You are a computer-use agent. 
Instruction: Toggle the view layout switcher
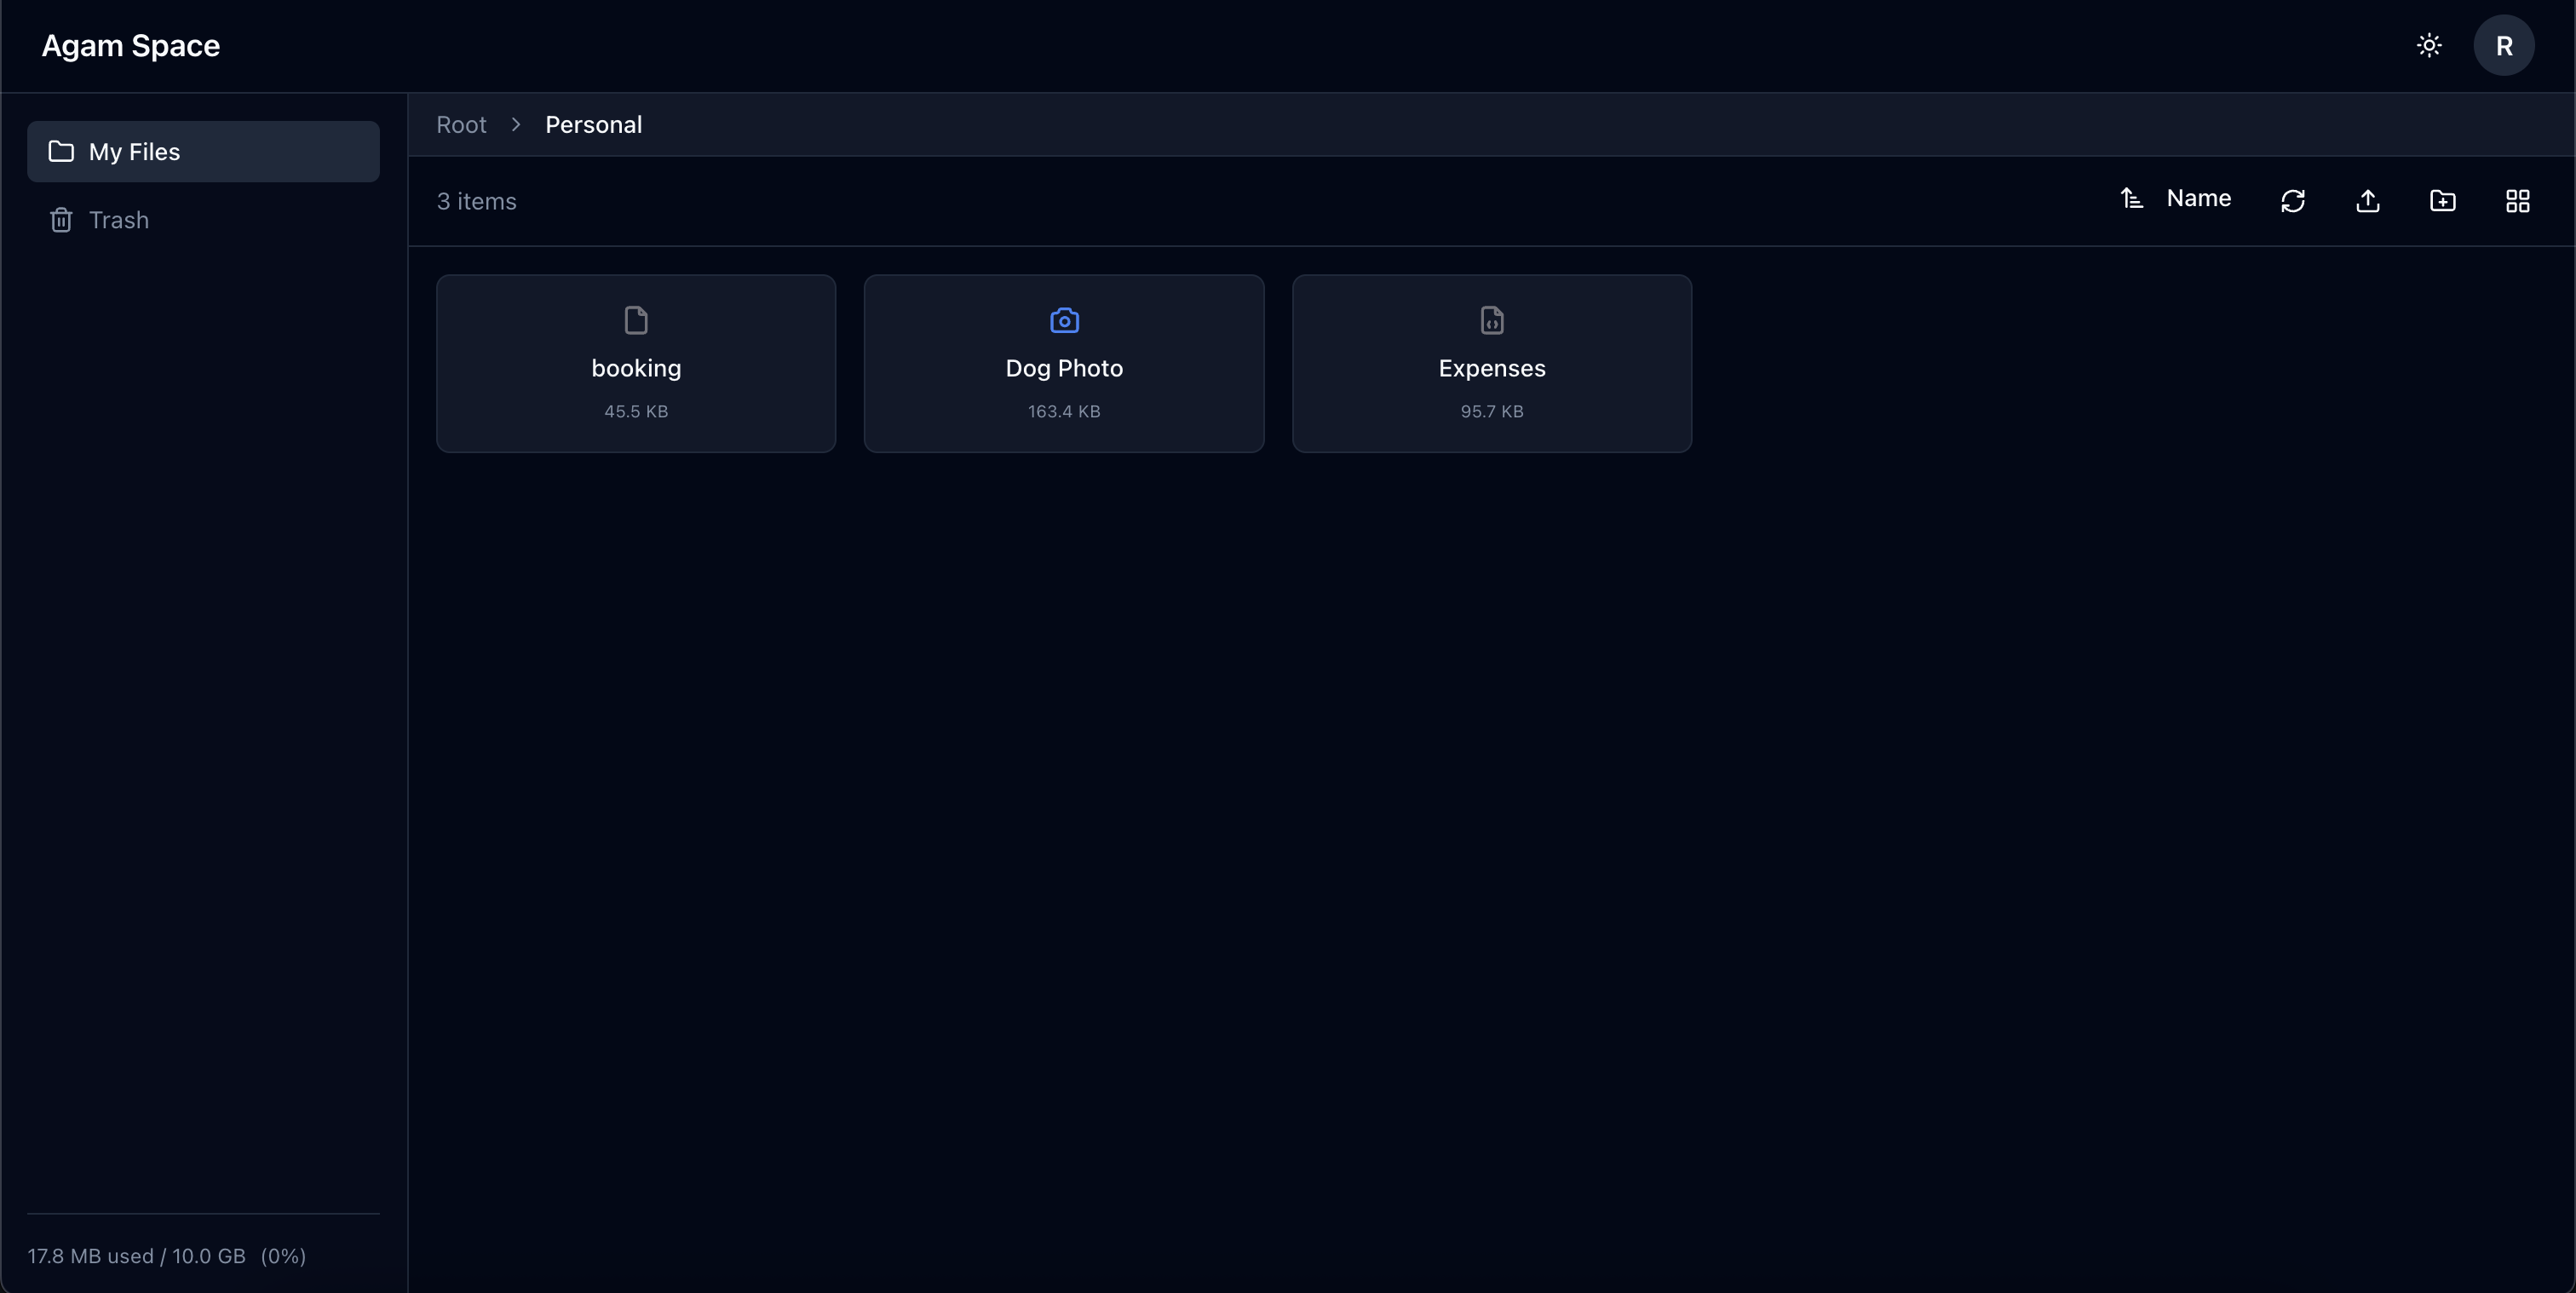tap(2517, 200)
